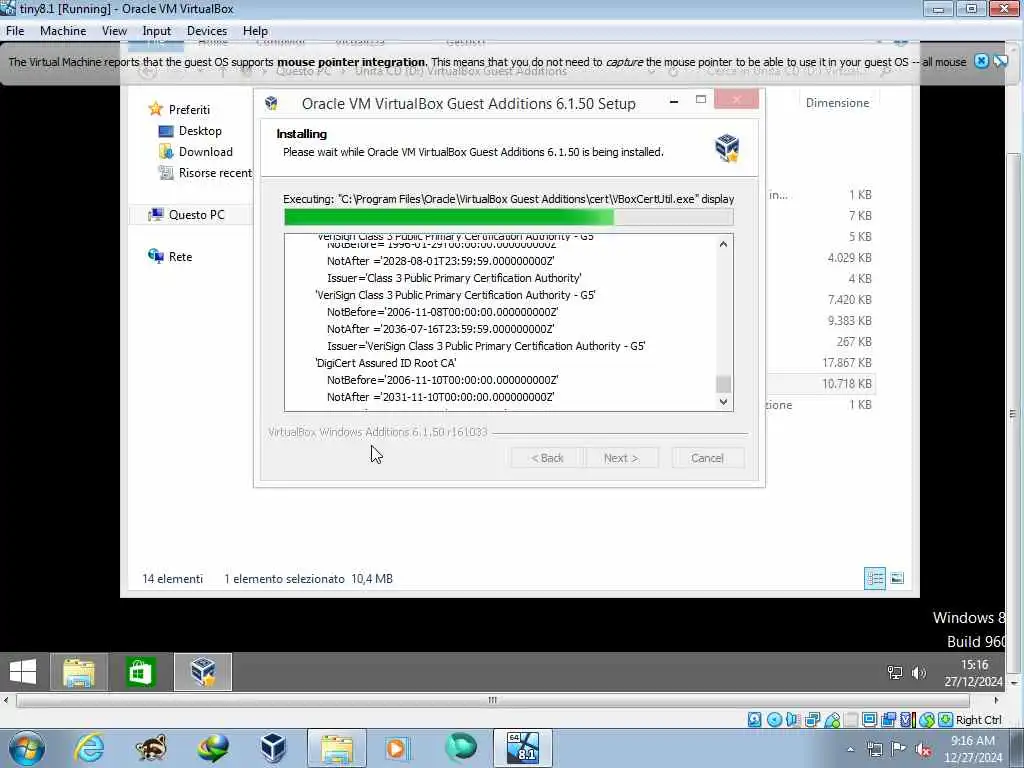Click the notification suppress speech-bubble icon
Viewport: 1024px width, 768px height.
tap(1000, 61)
